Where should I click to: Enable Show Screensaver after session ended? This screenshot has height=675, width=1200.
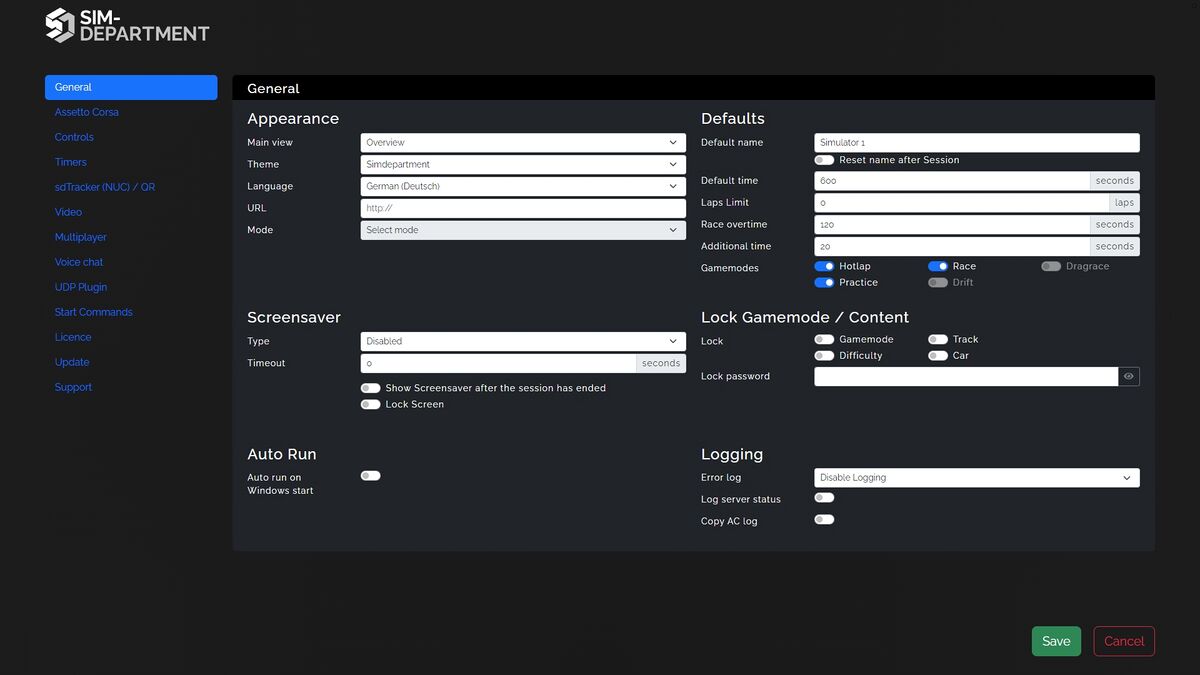371,388
